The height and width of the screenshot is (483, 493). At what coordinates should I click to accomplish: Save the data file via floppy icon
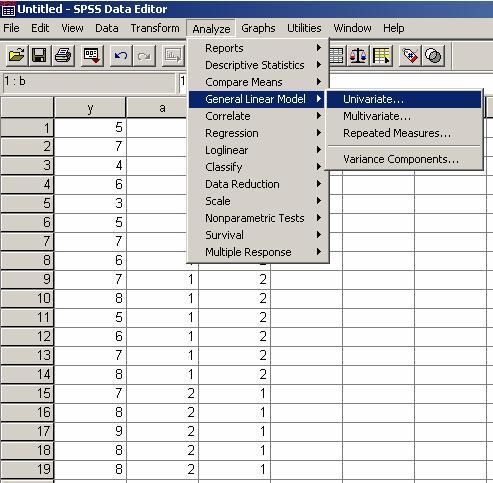pyautogui.click(x=39, y=55)
